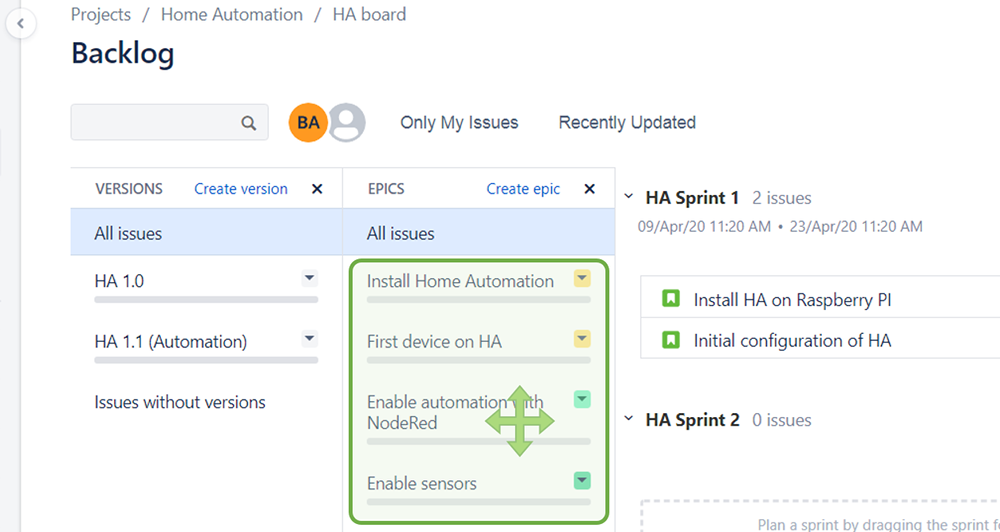Click the search magnifier icon

249,123
